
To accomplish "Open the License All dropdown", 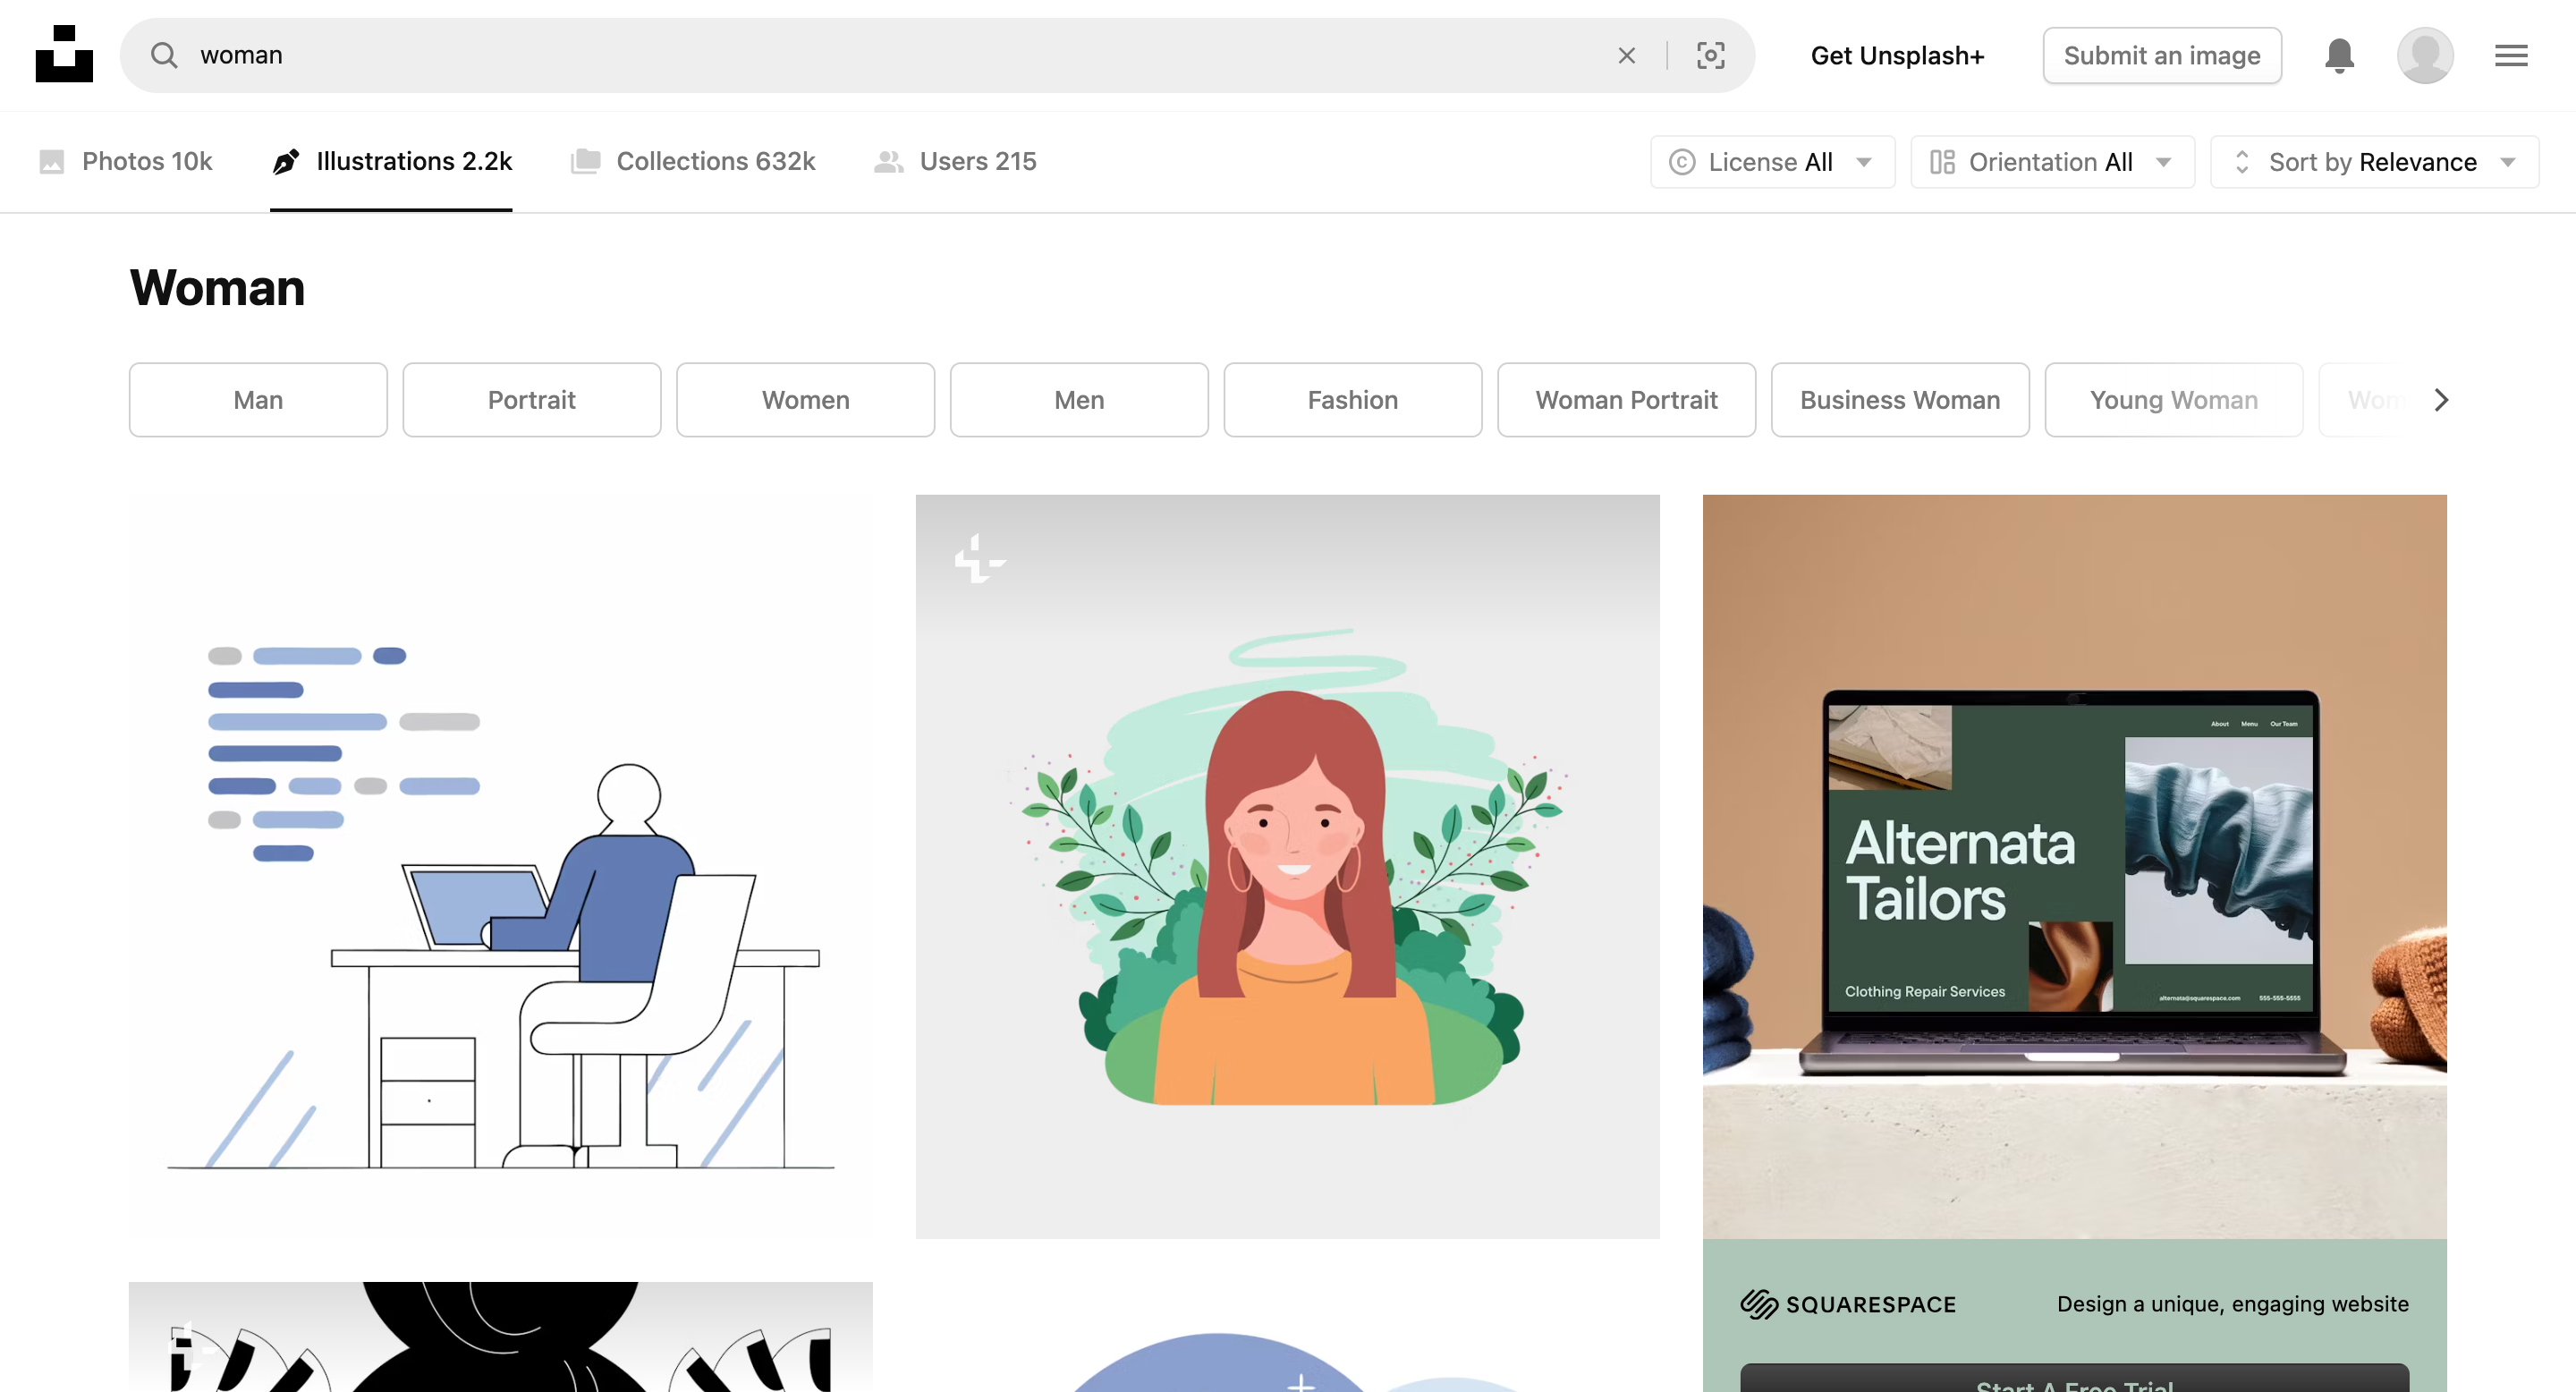I will 1772,162.
